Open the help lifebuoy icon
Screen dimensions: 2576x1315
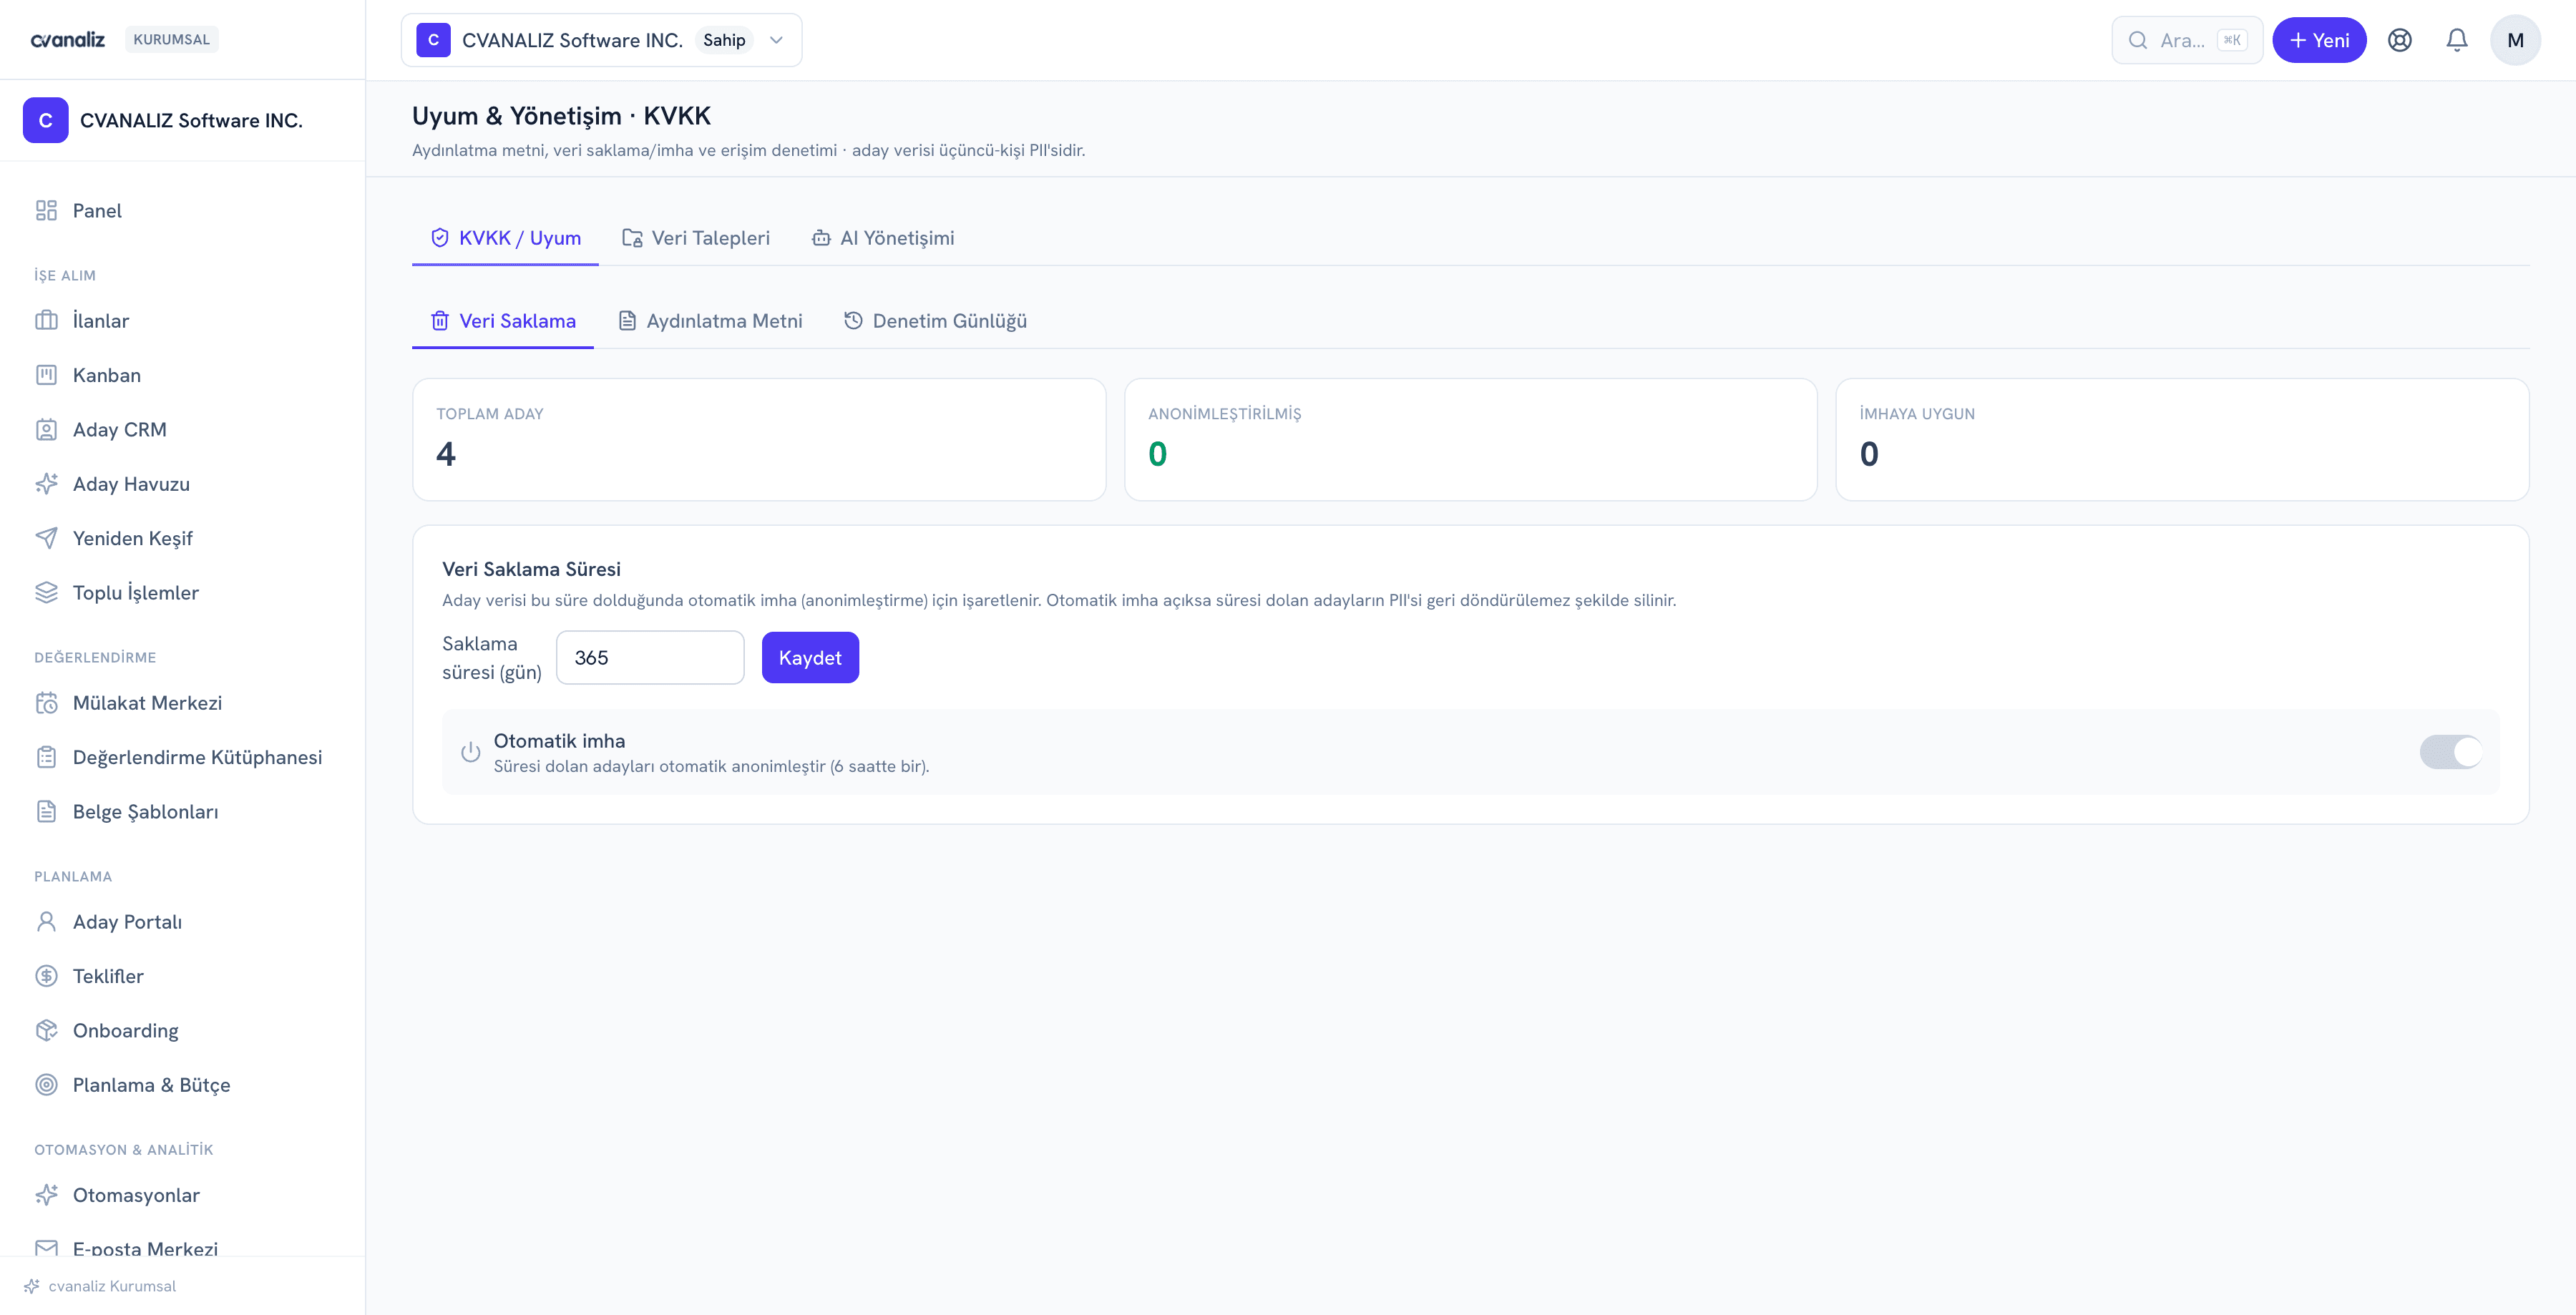(x=2400, y=40)
